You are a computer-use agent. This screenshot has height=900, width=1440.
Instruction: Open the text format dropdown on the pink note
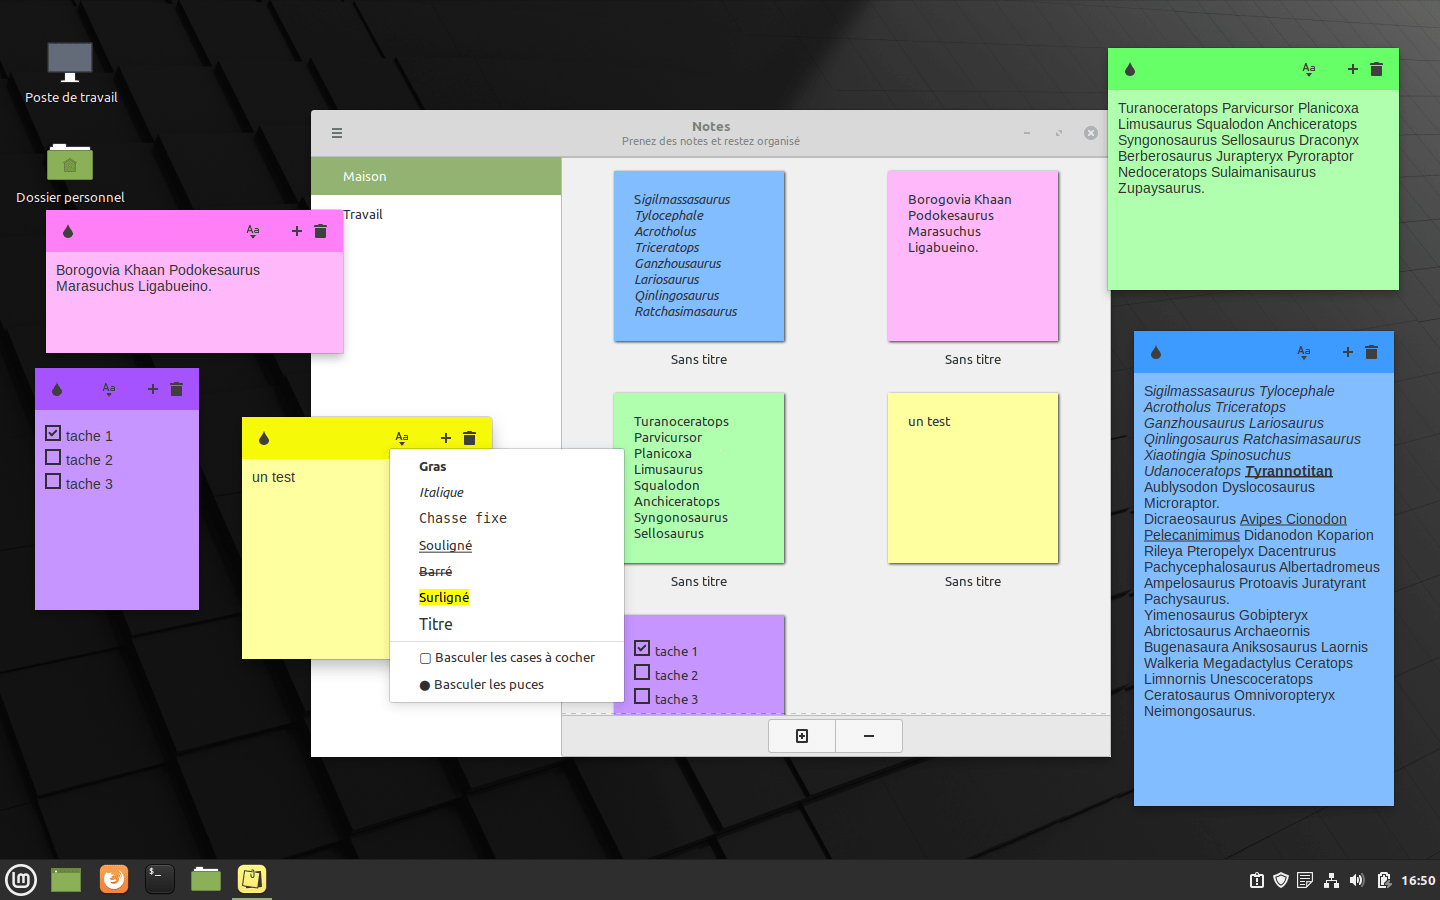click(x=253, y=231)
